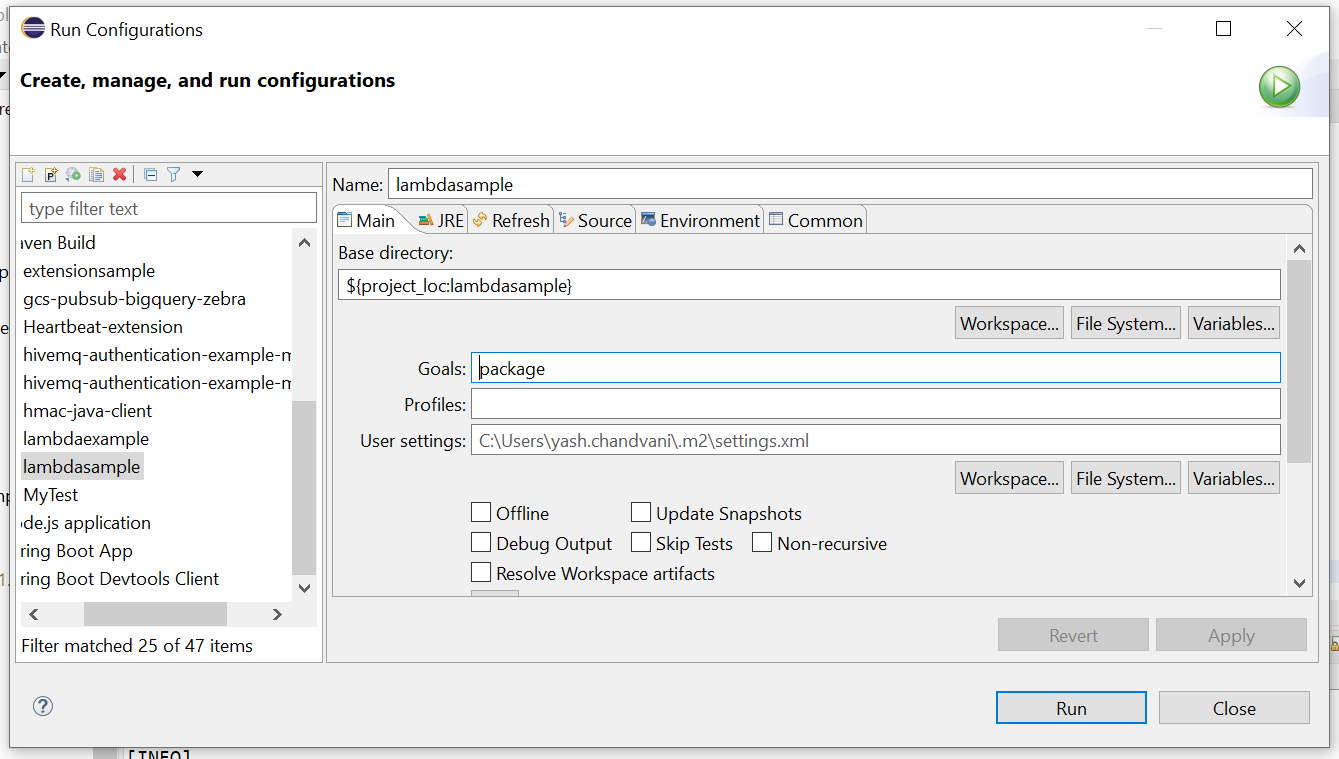The image size is (1339, 759).
Task: Click the Revert button
Action: 1073,635
